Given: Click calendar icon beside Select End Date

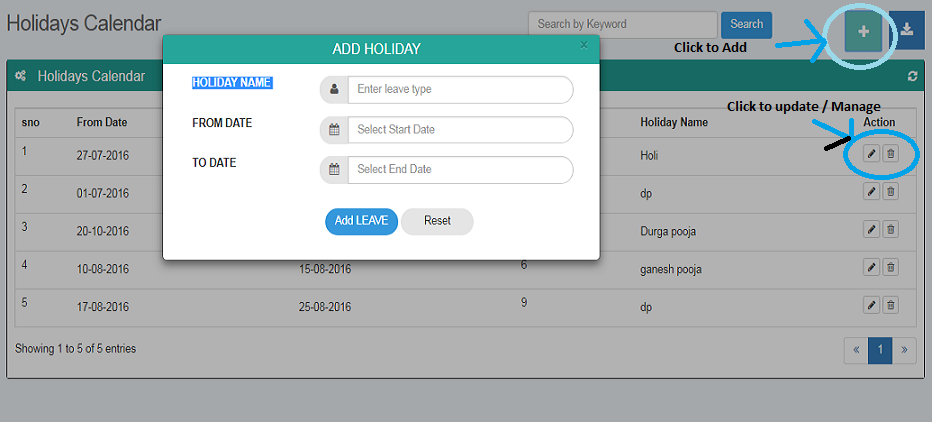Looking at the screenshot, I should (x=334, y=169).
